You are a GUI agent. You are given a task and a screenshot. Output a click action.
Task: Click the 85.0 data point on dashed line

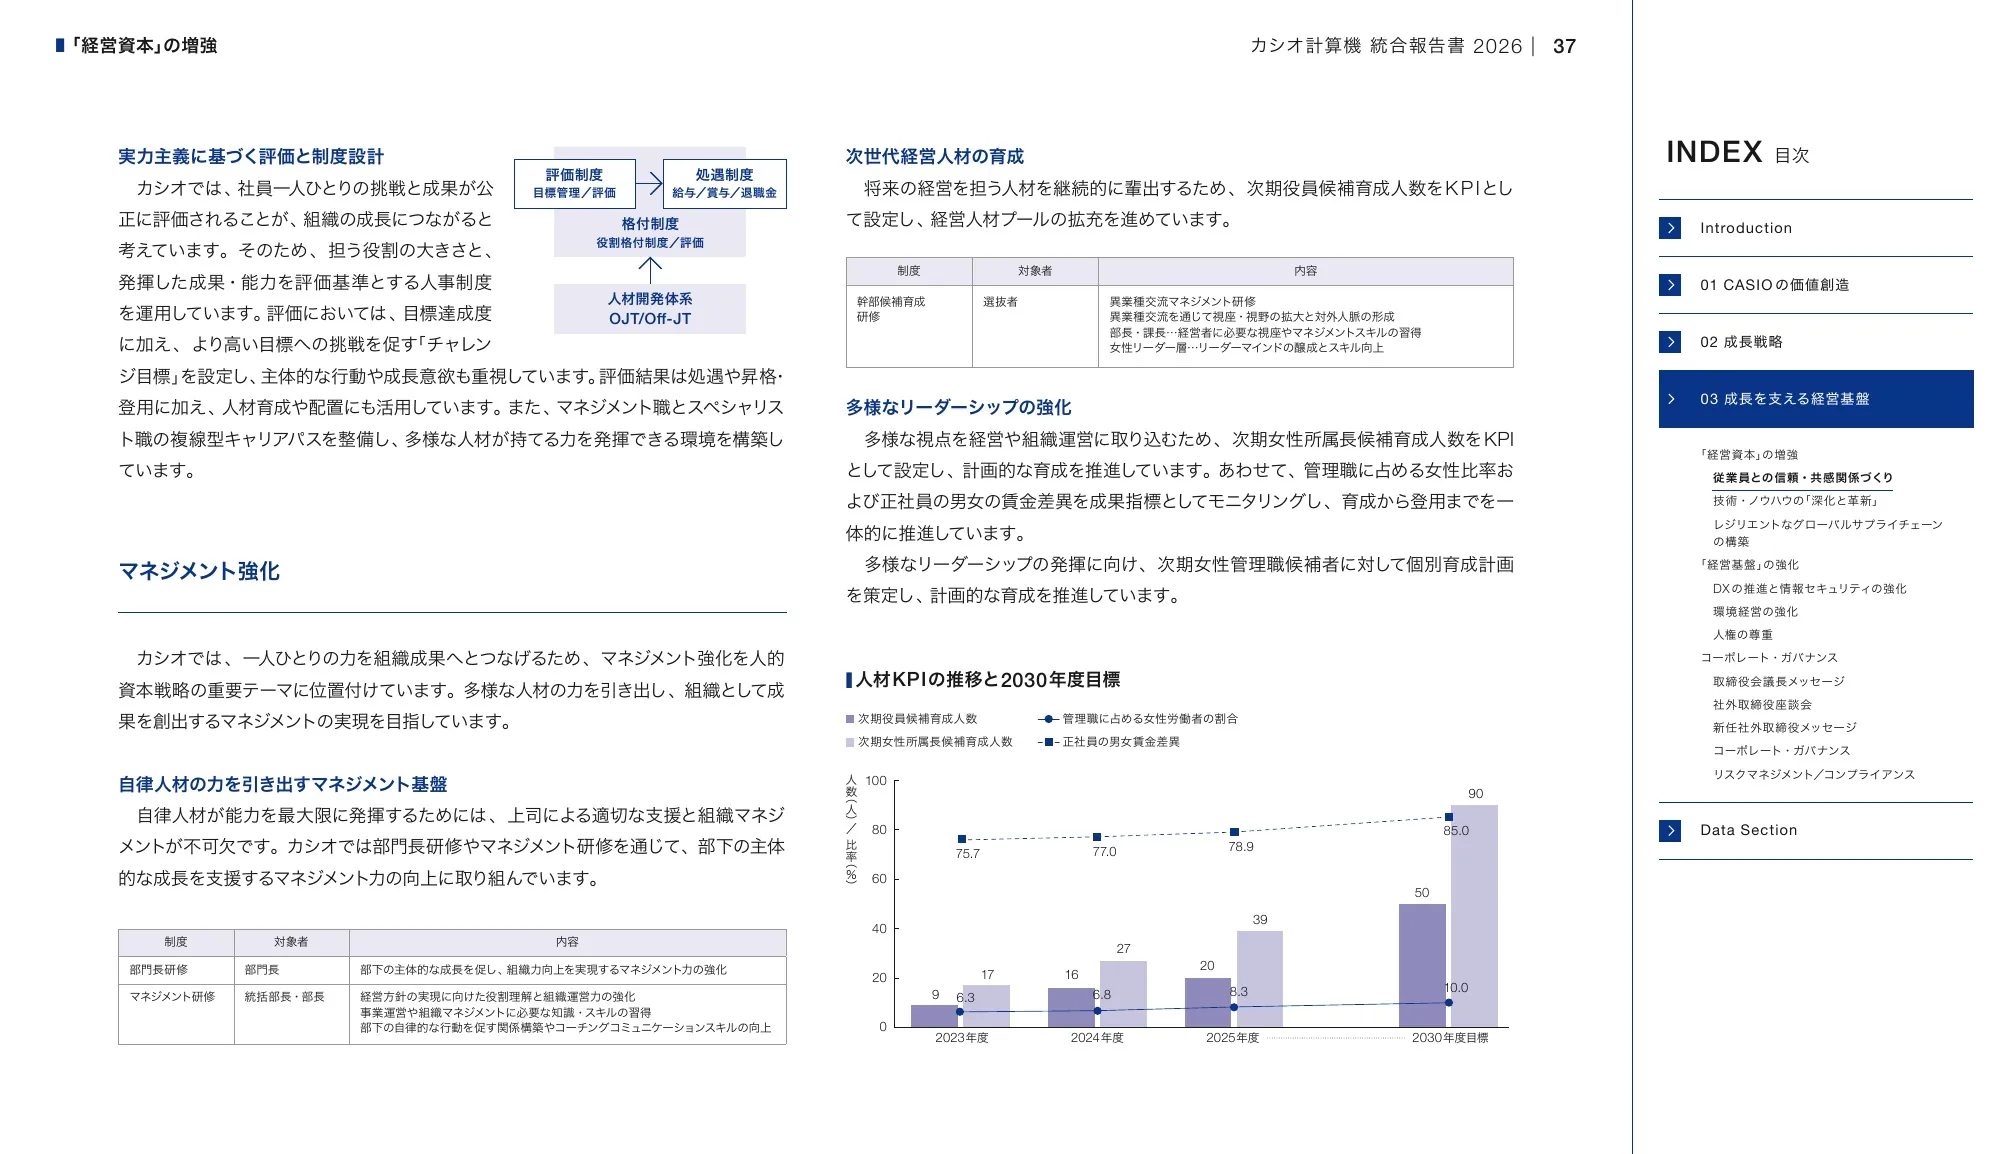pos(1449,817)
